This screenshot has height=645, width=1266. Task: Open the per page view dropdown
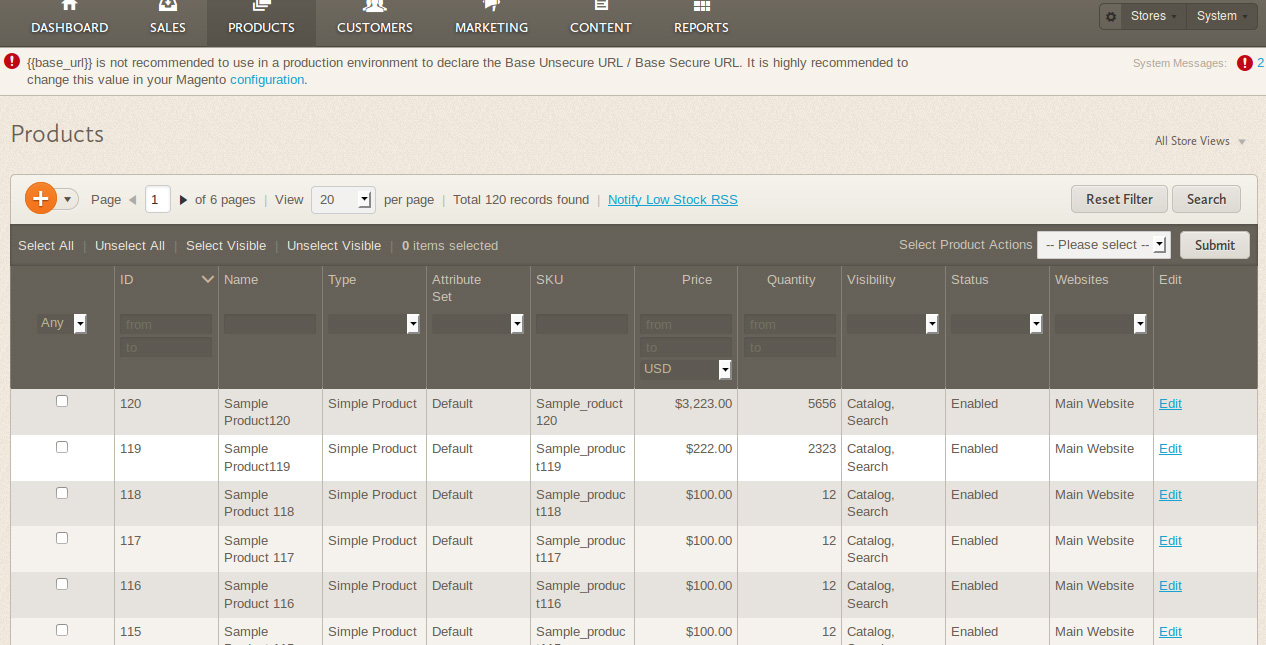coord(342,199)
